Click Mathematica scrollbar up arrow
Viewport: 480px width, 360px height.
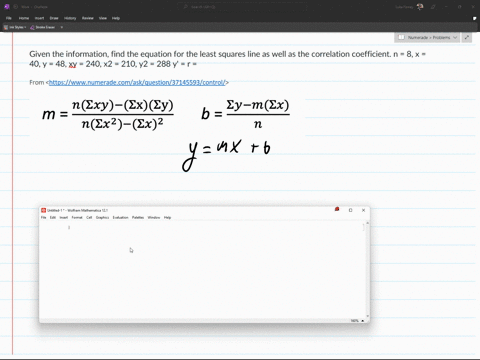pyautogui.click(x=368, y=223)
